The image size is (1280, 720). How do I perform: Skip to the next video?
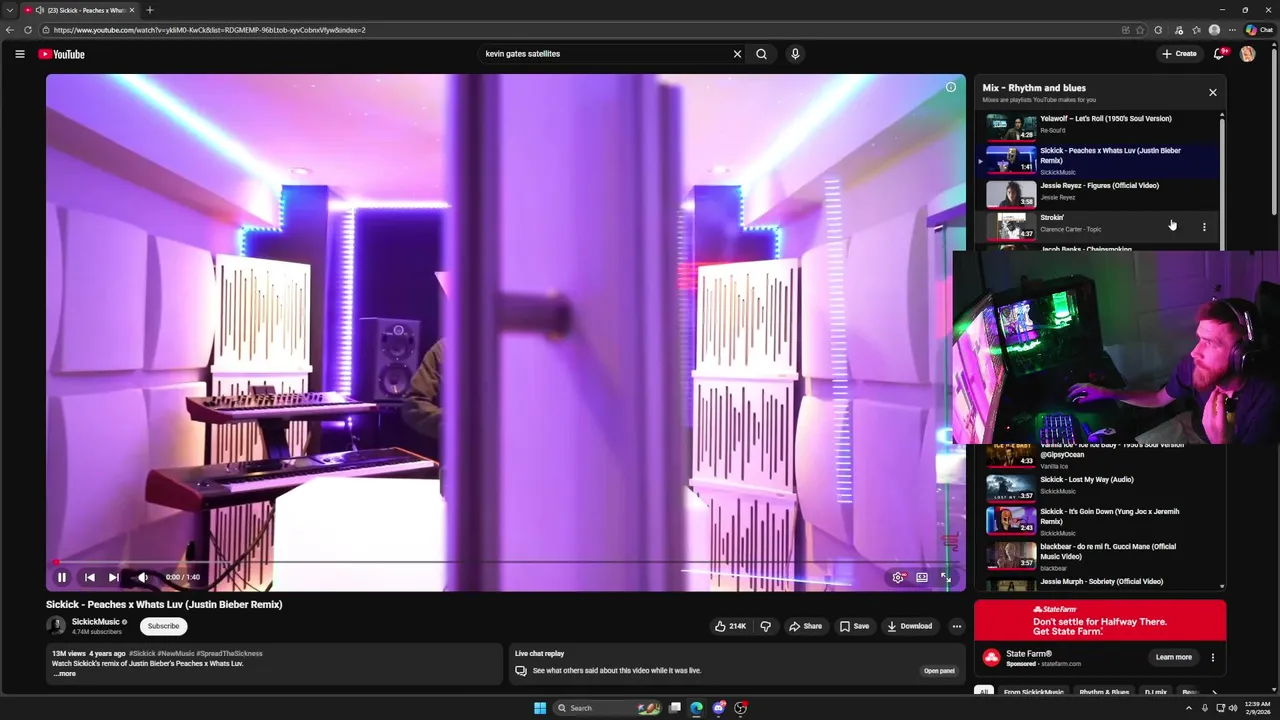click(x=114, y=577)
